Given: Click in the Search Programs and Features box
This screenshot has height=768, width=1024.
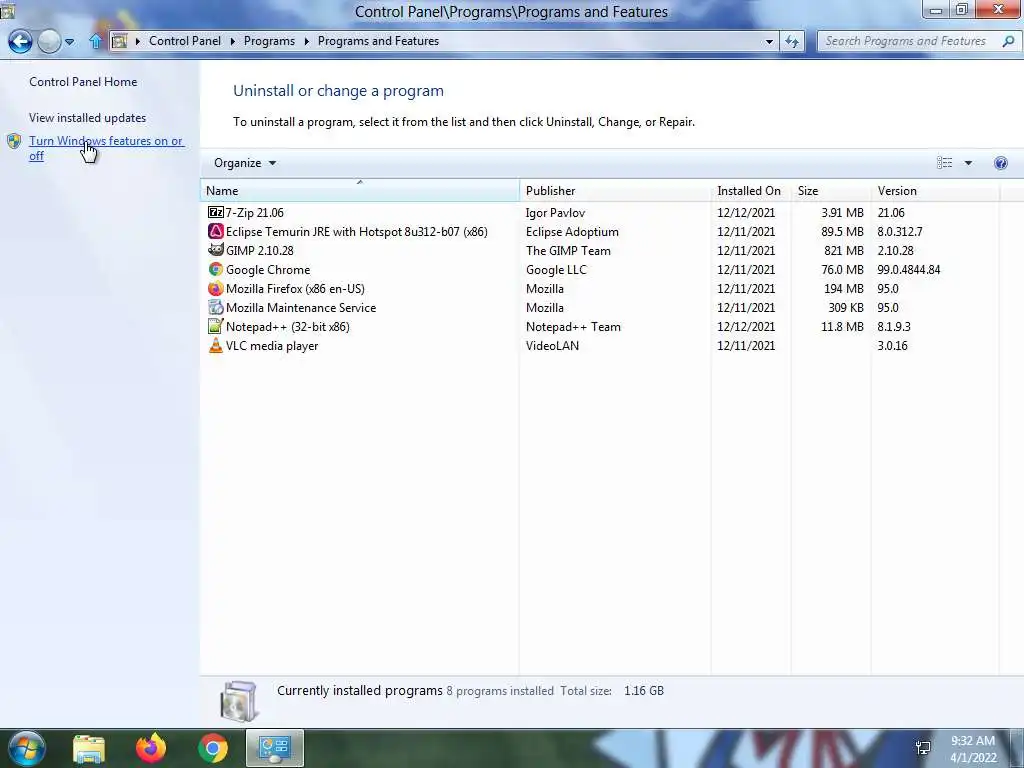Looking at the screenshot, I should (905, 41).
